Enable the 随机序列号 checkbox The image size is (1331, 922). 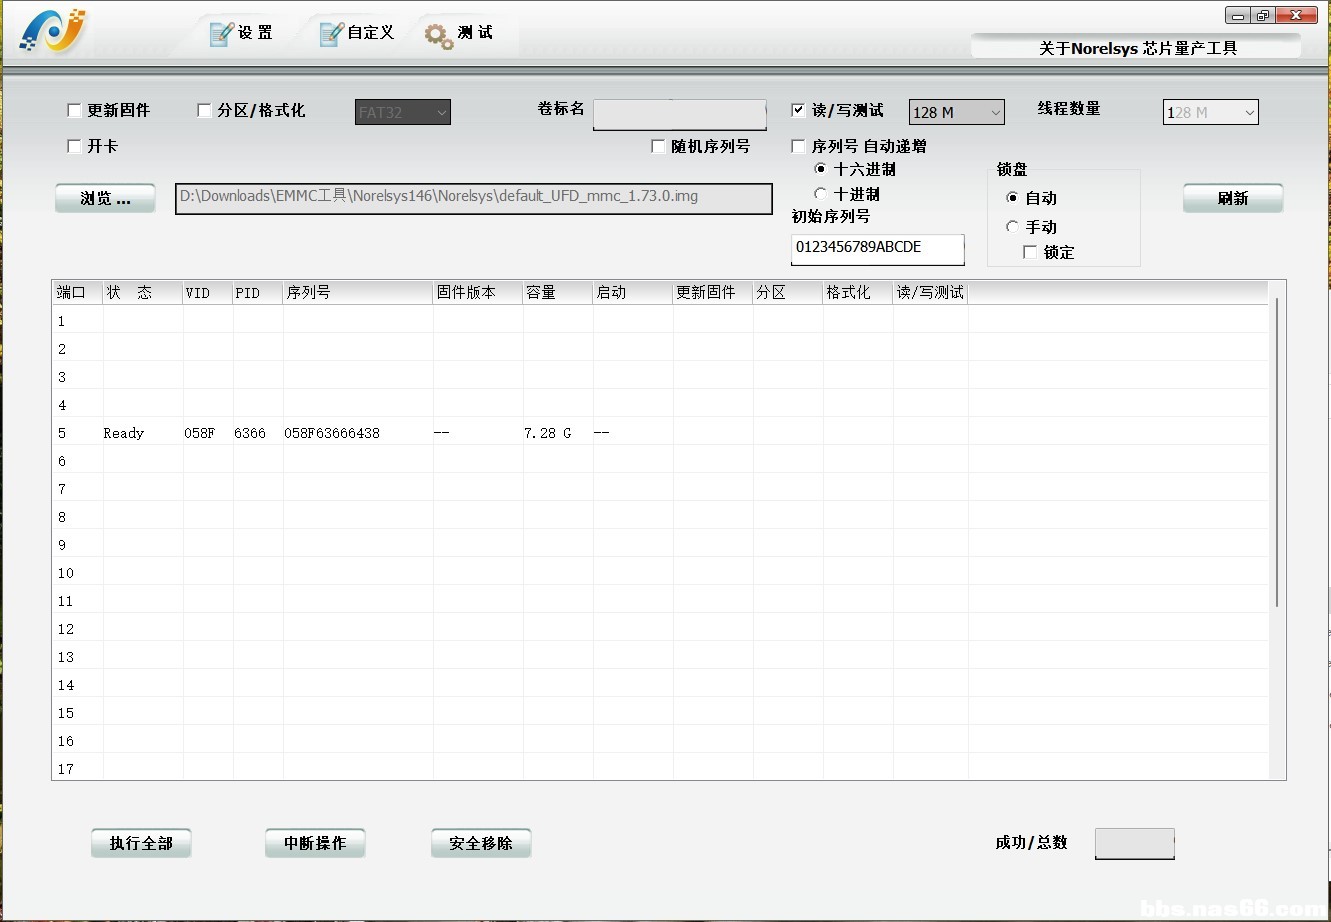pyautogui.click(x=658, y=146)
